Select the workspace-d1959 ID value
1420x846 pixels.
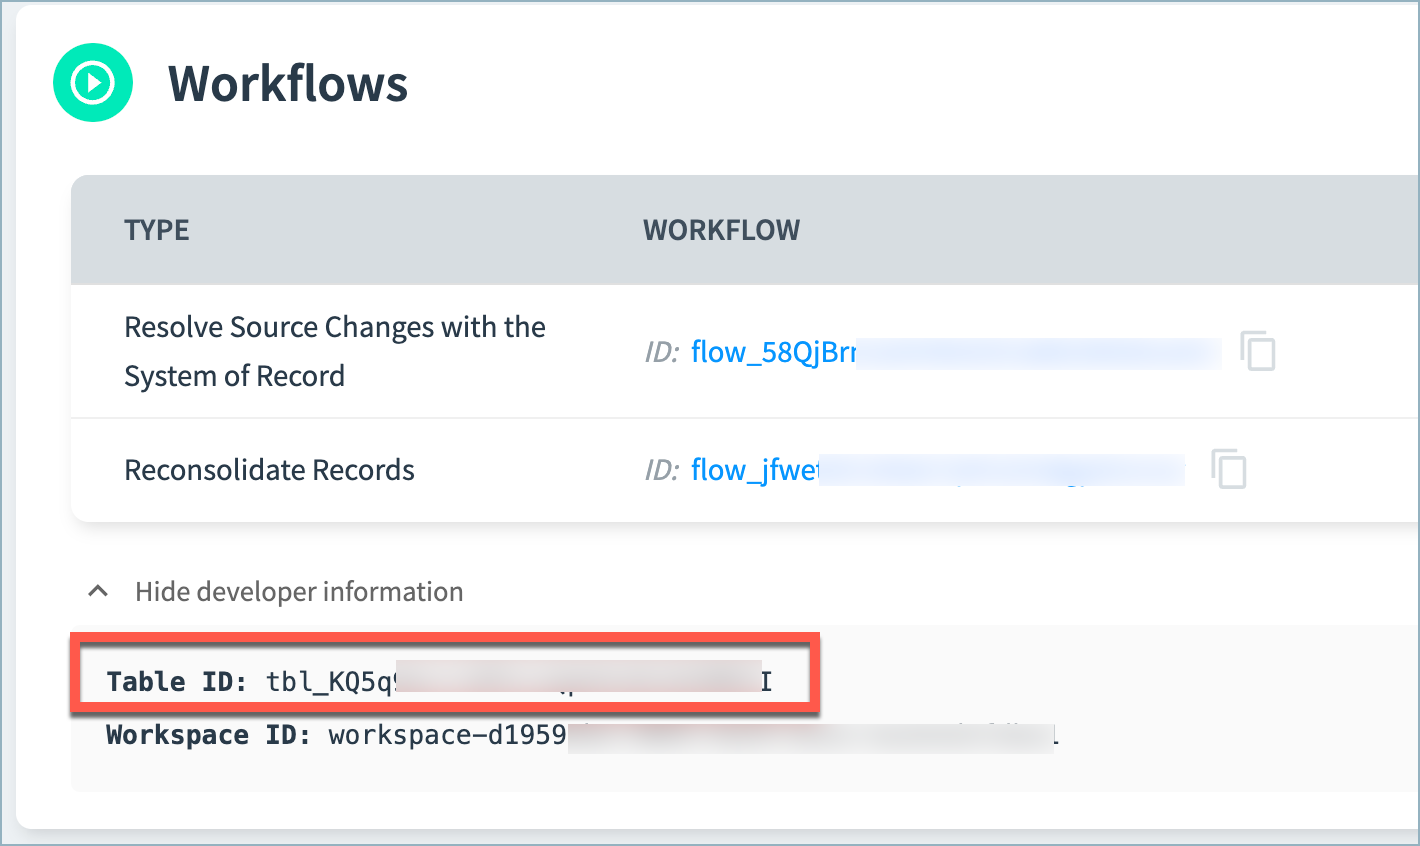point(694,736)
